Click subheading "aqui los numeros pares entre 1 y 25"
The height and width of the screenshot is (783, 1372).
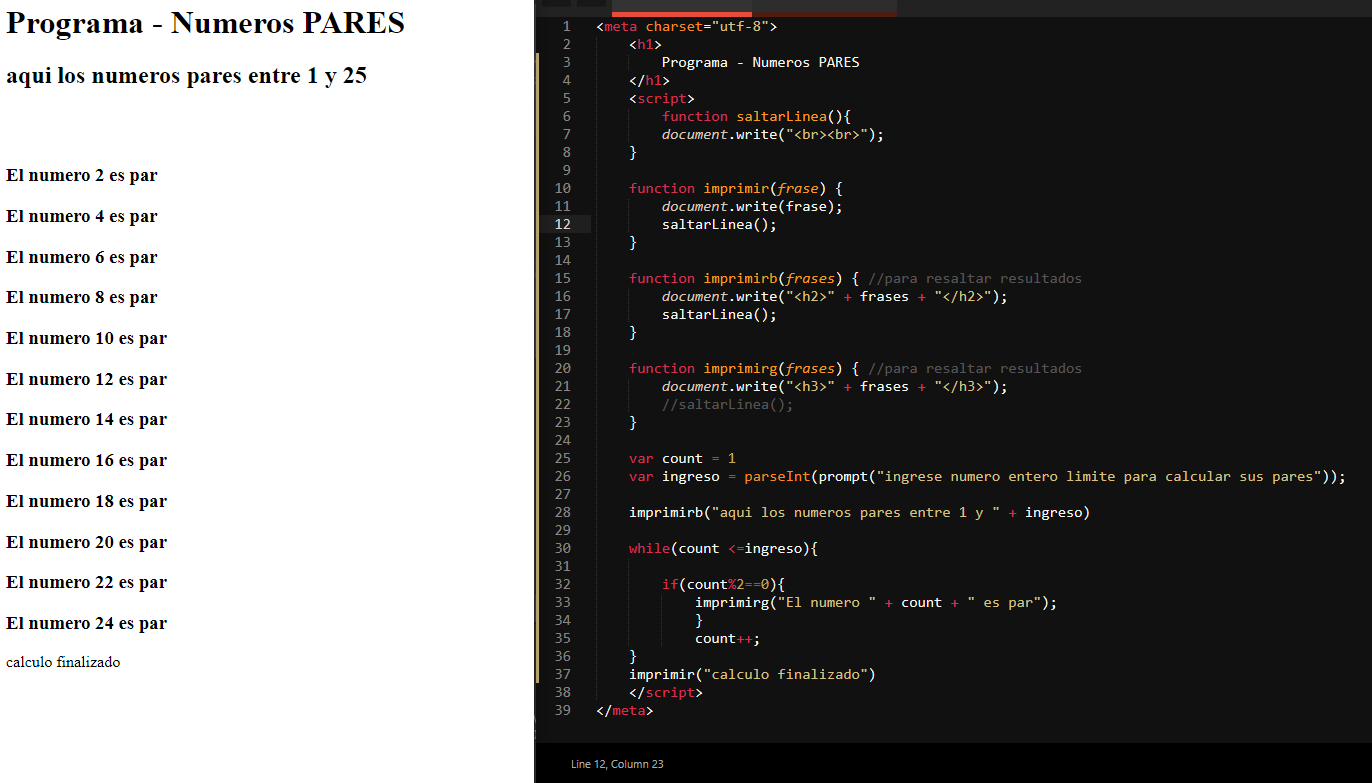tap(186, 76)
